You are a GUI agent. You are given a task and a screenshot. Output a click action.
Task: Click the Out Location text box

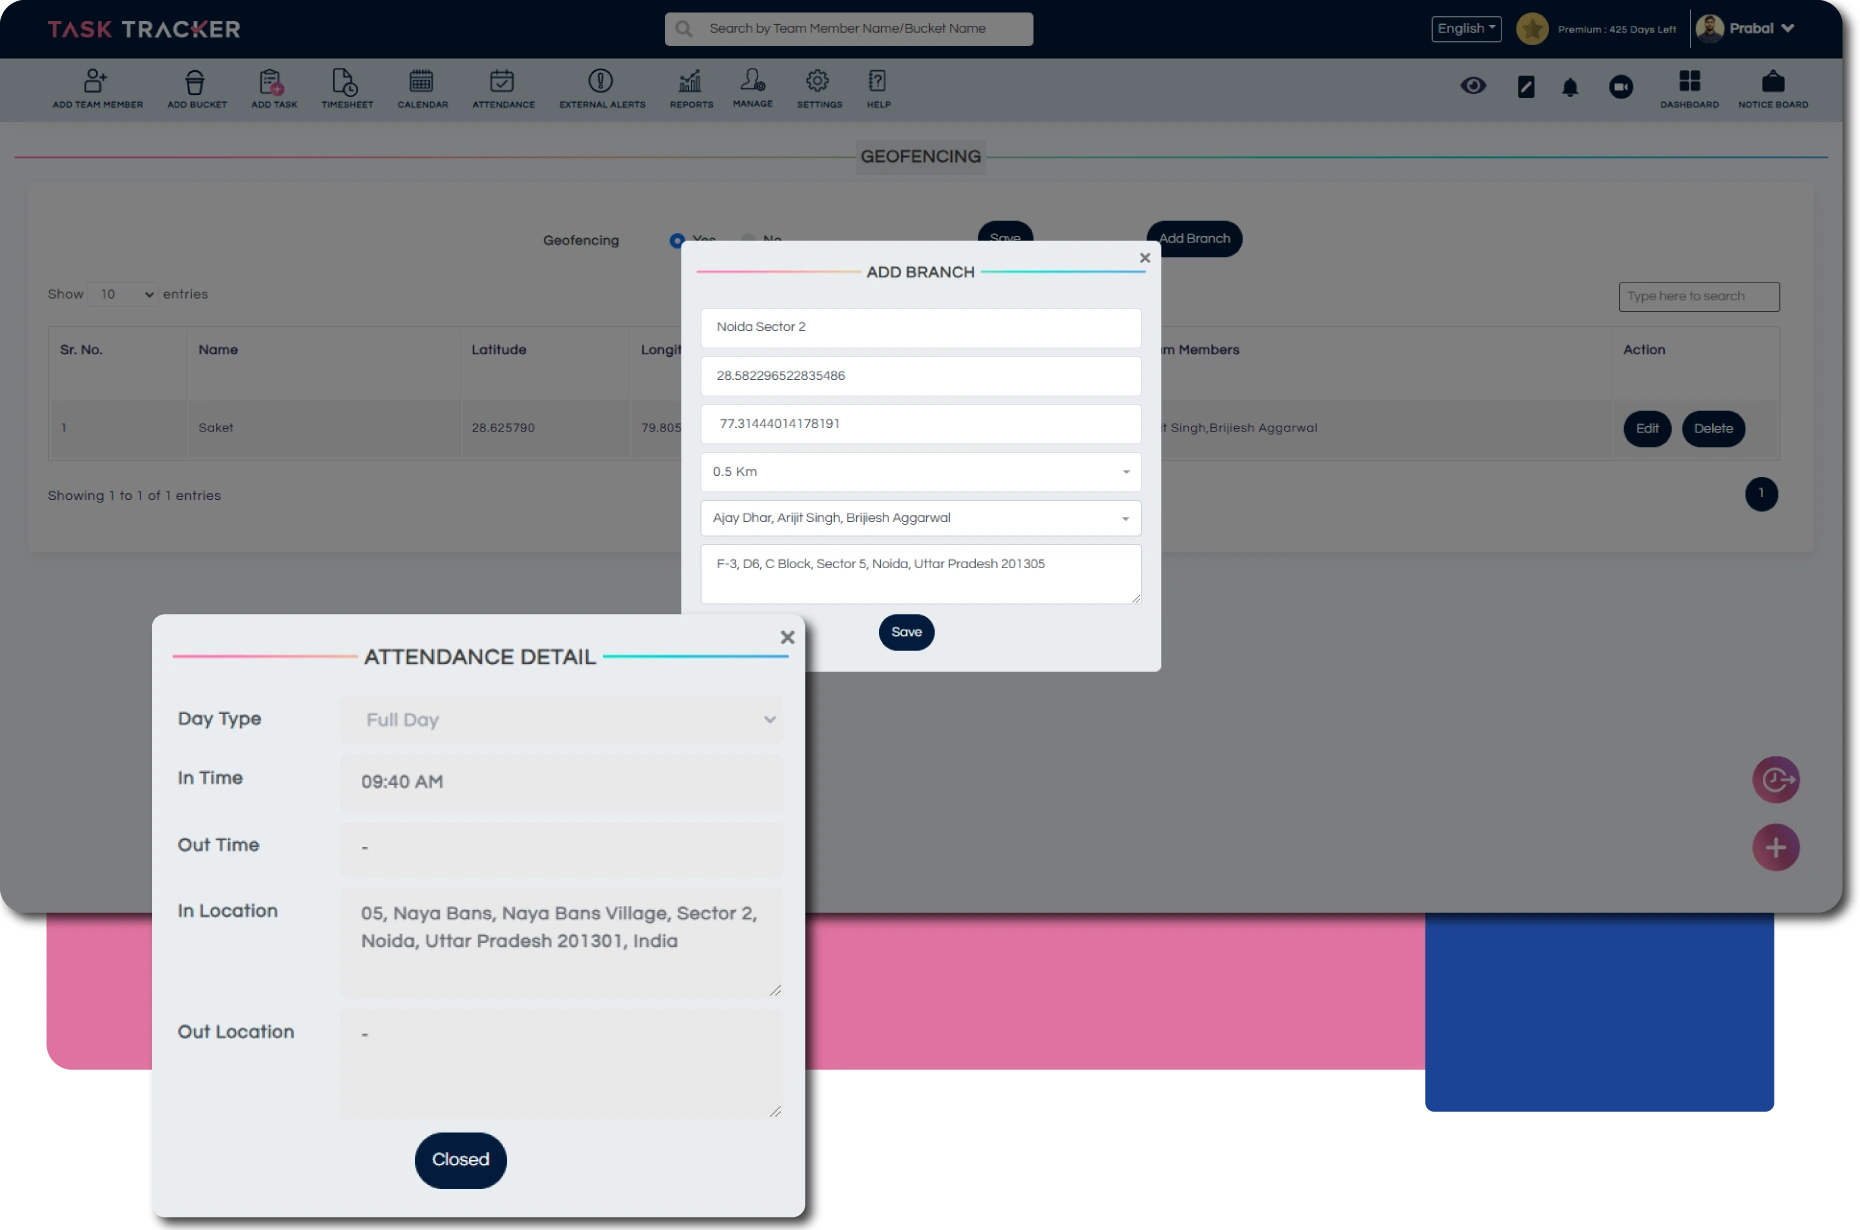(561, 1064)
